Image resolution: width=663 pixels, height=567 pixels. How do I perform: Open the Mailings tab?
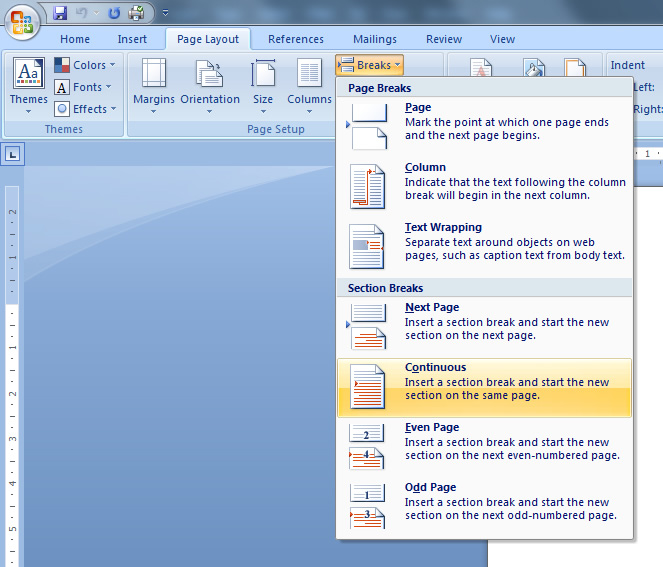tap(375, 39)
